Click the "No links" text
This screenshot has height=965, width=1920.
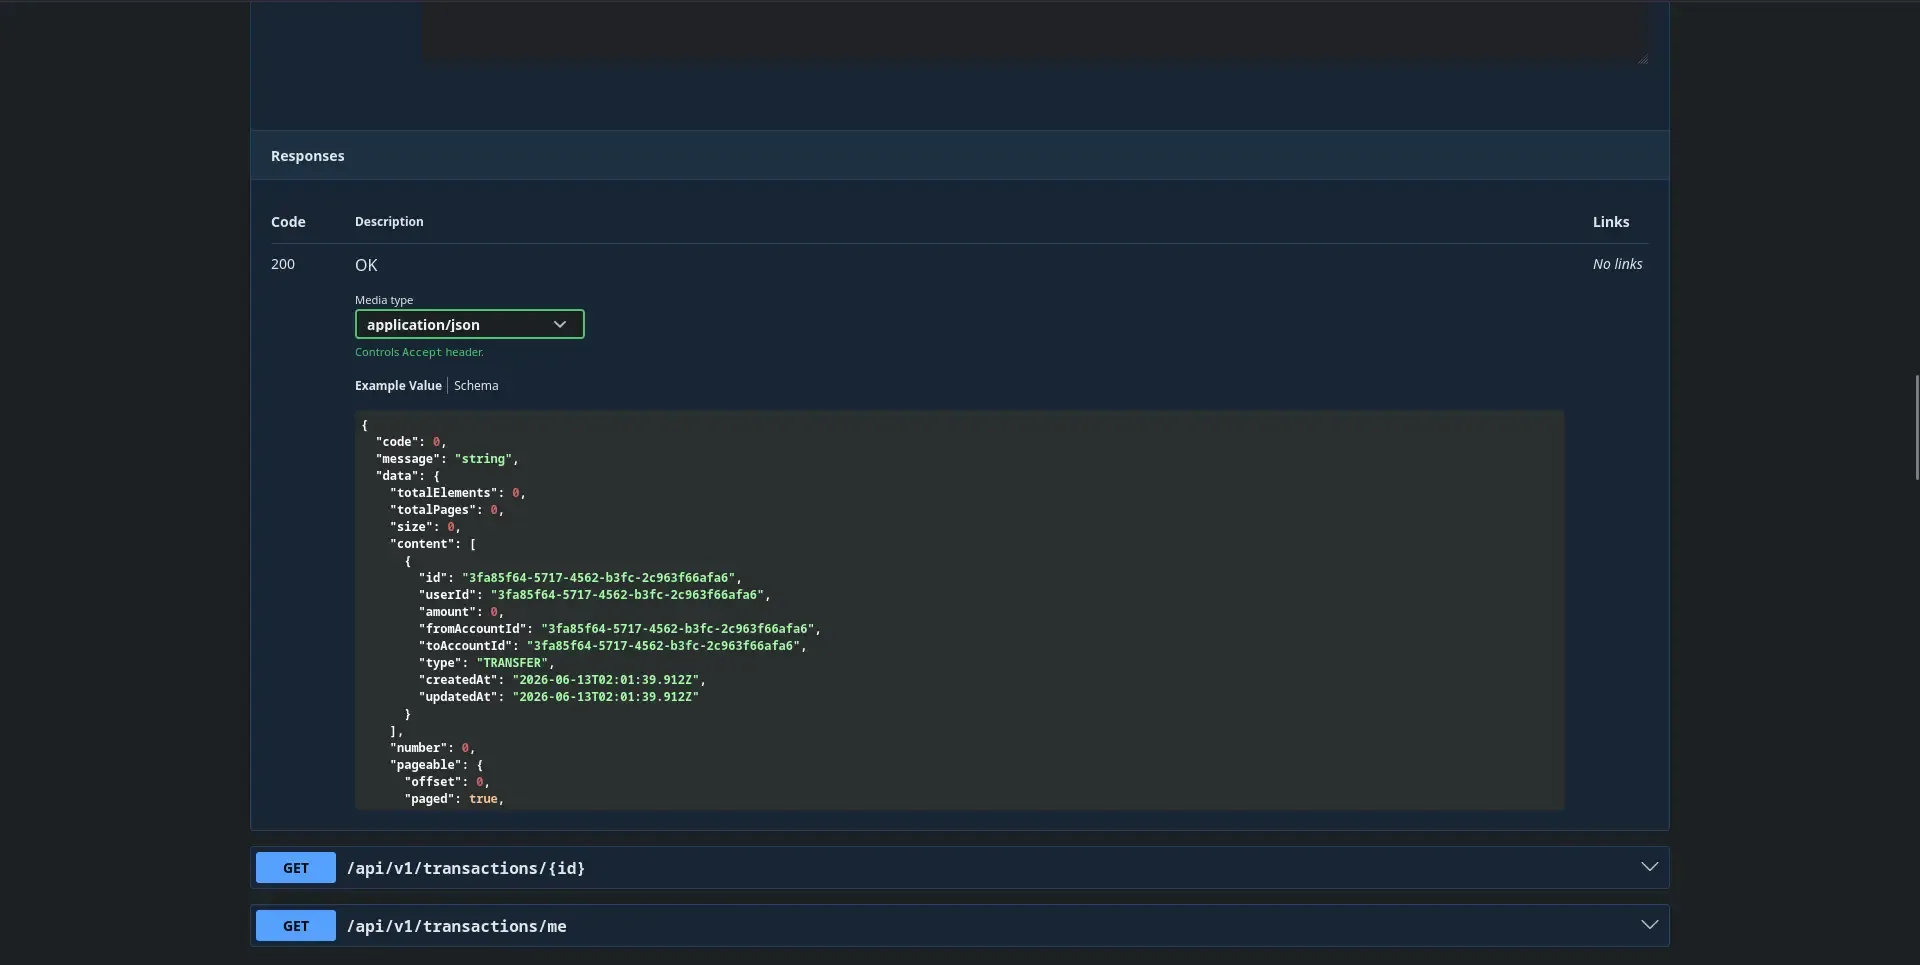point(1617,264)
